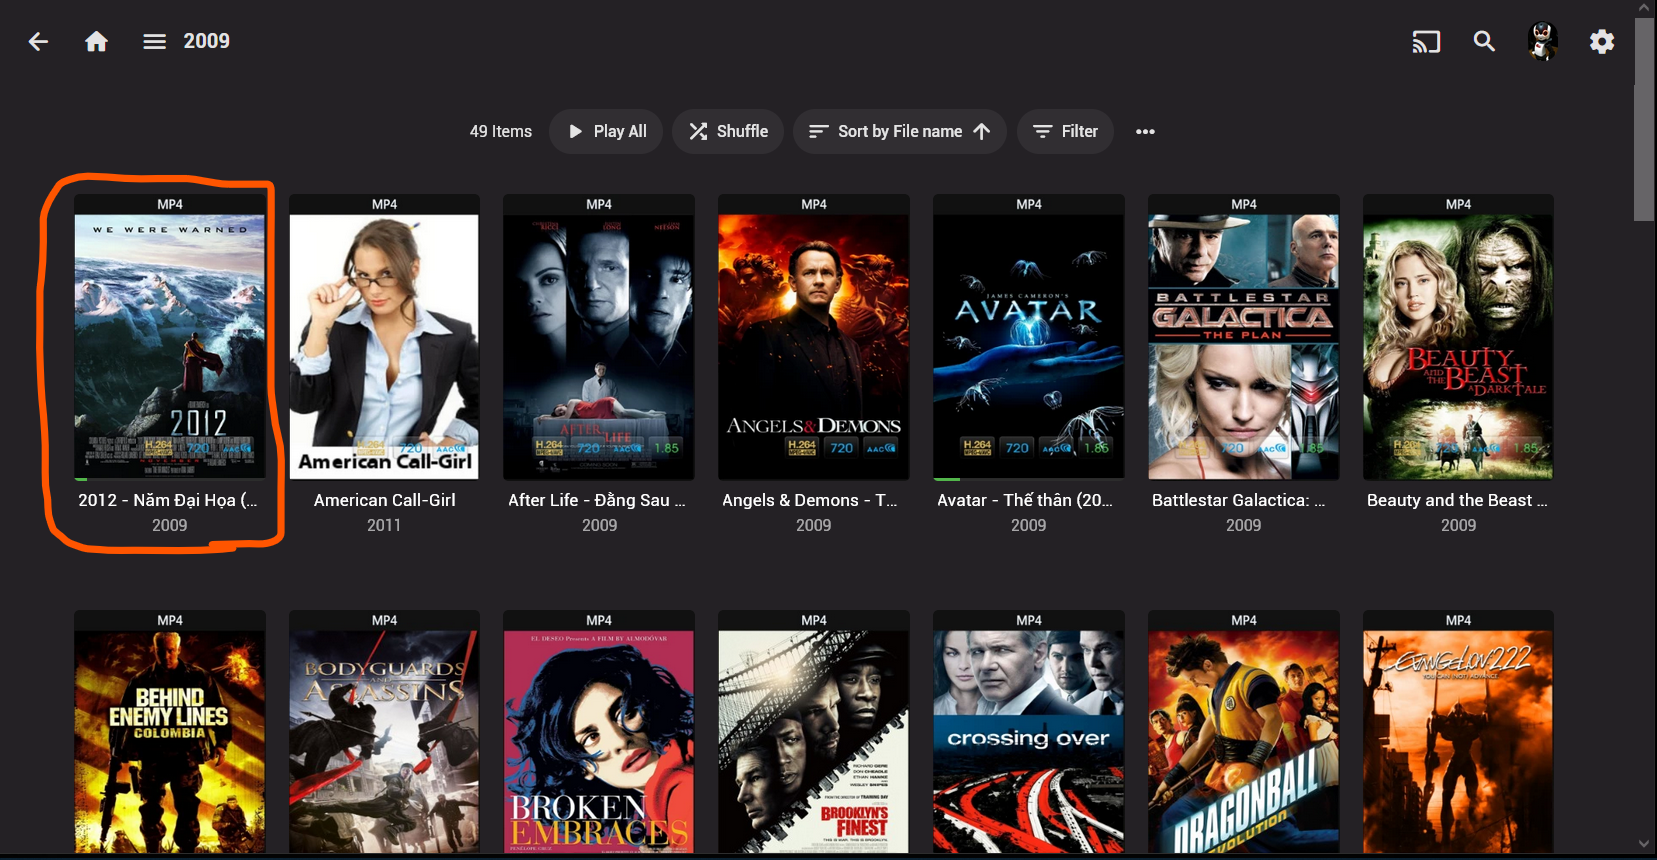1657x860 pixels.
Task: Open the three-dots more options menu
Action: [x=1145, y=131]
